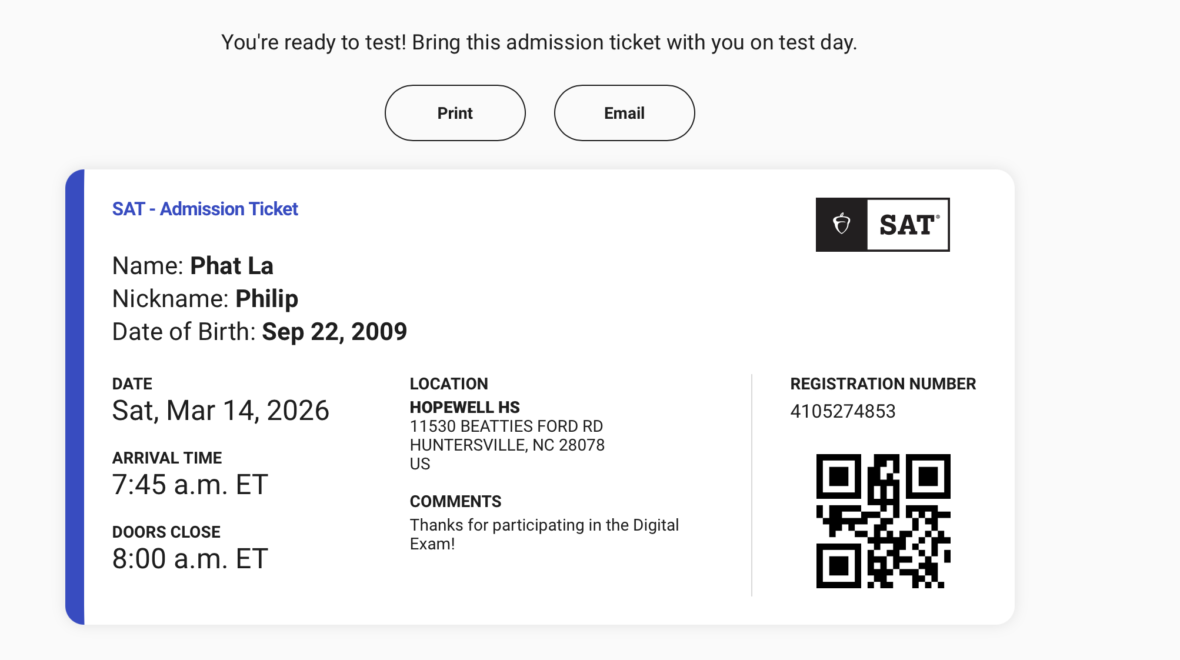The height and width of the screenshot is (660, 1180).
Task: Select the Date of Birth value
Action: 334,331
